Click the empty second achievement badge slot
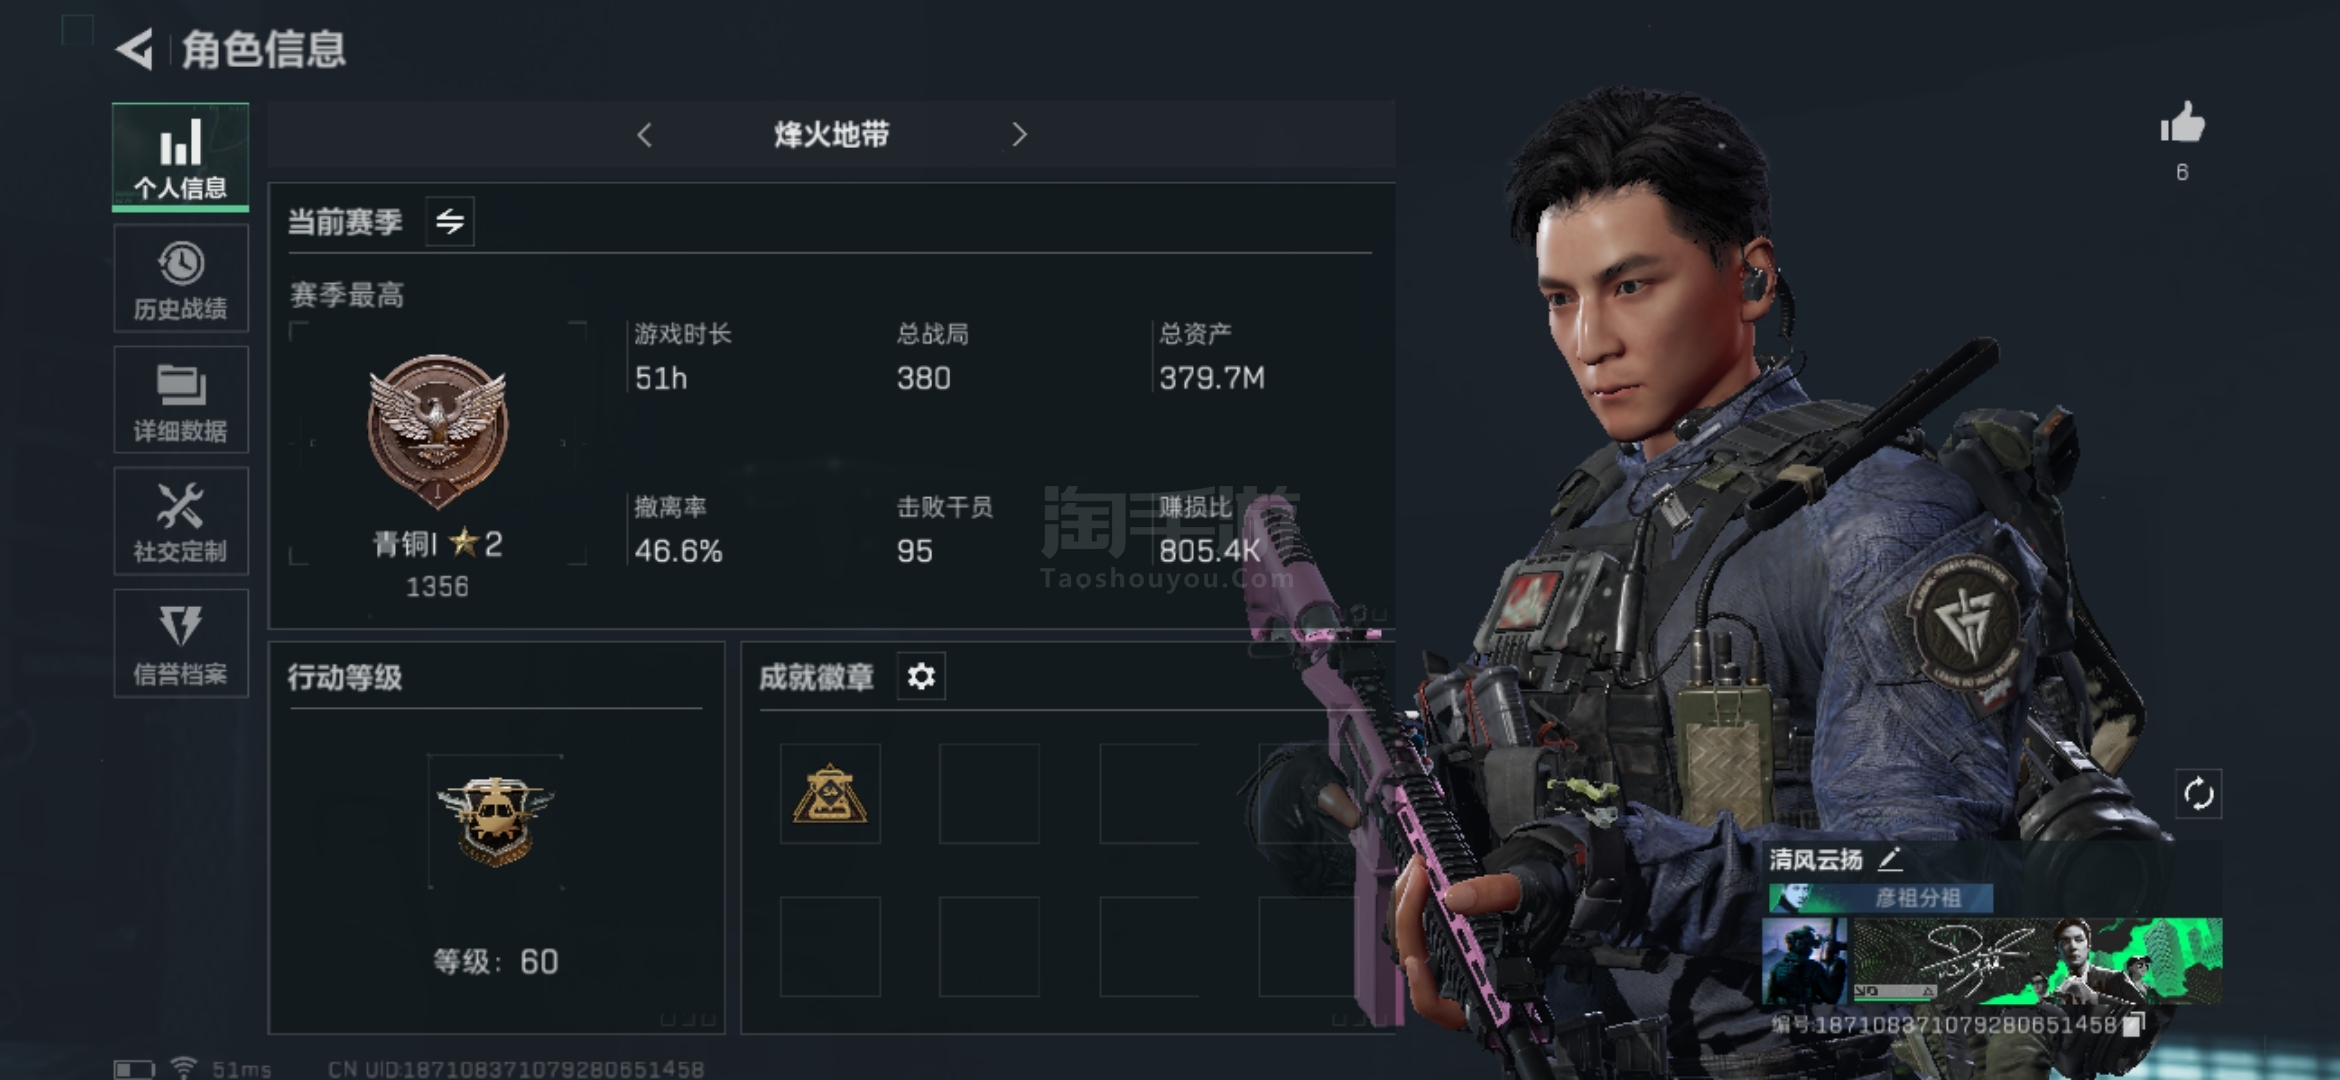This screenshot has width=2340, height=1080. coord(989,794)
